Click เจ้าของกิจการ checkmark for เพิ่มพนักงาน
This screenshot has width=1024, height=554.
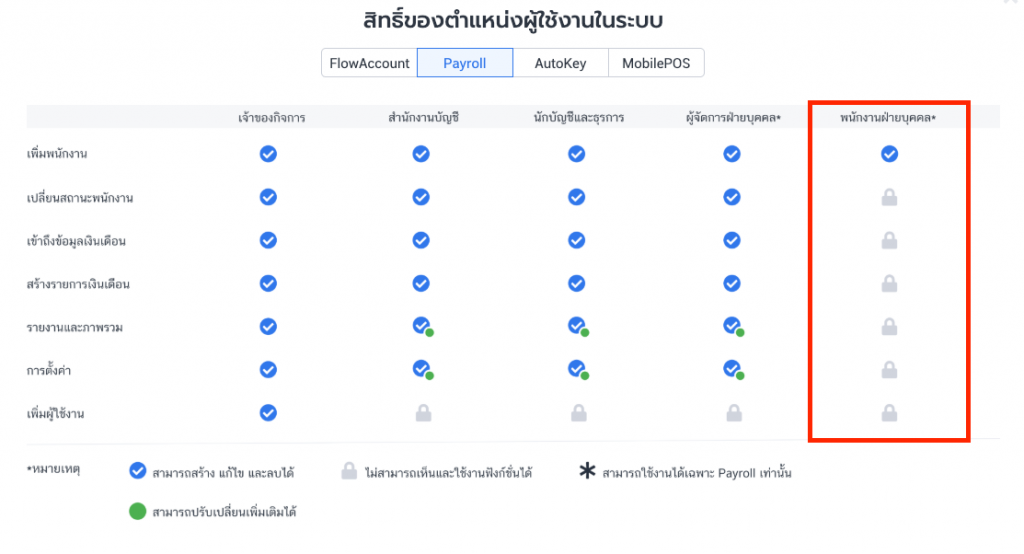click(x=268, y=154)
